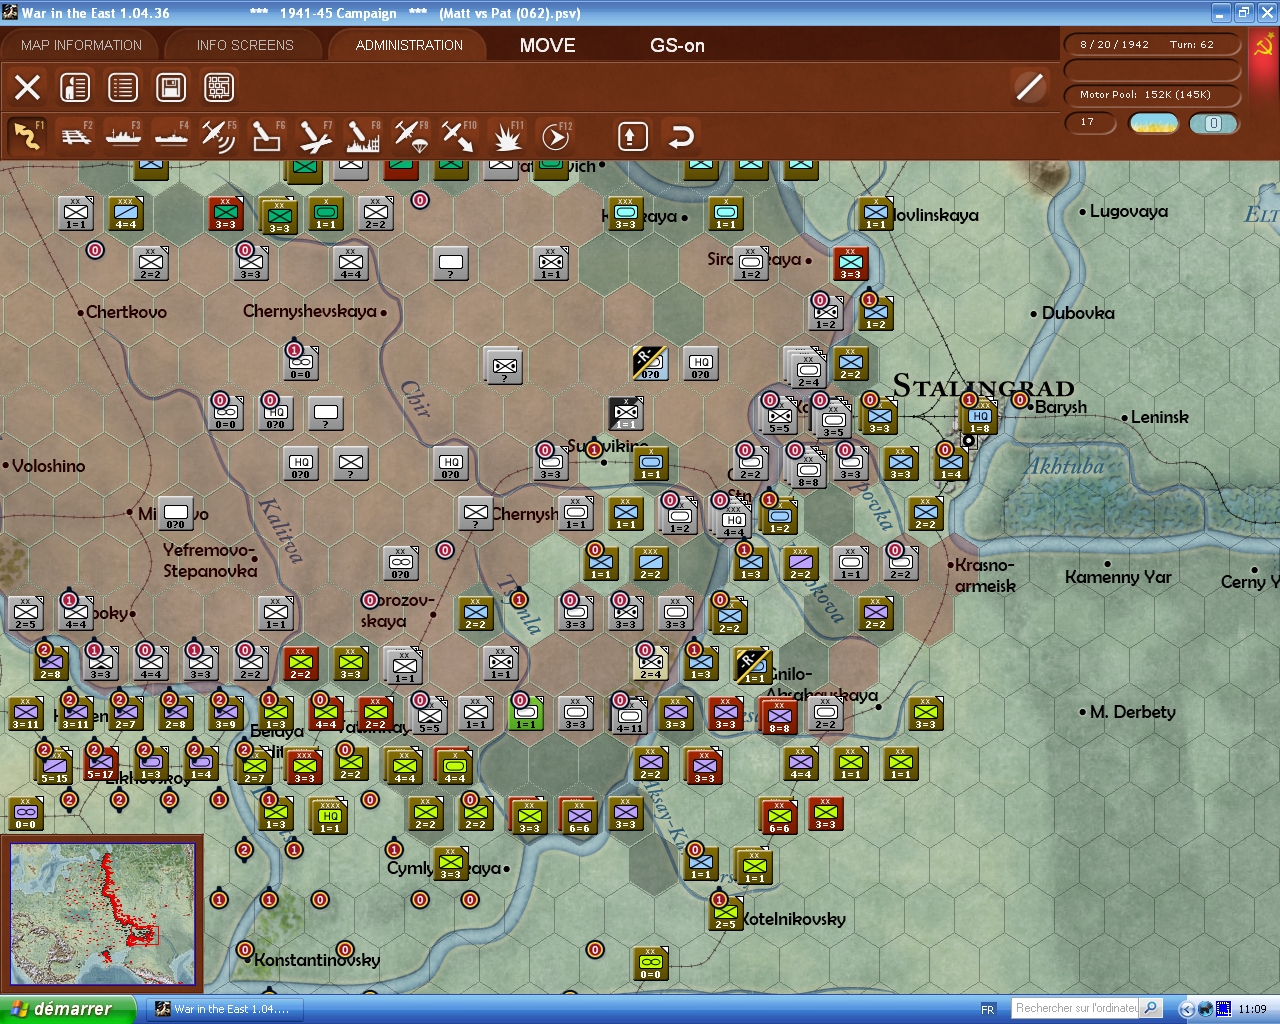Click War in the East taskbar button
This screenshot has height=1024, width=1280.
226,1009
